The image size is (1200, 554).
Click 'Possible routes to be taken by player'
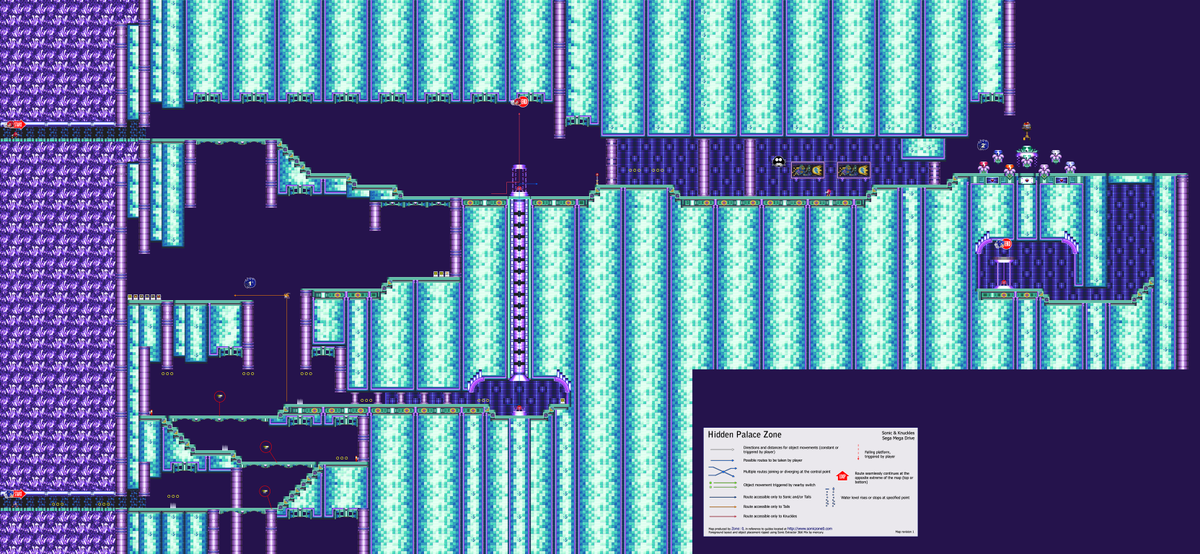[773, 460]
